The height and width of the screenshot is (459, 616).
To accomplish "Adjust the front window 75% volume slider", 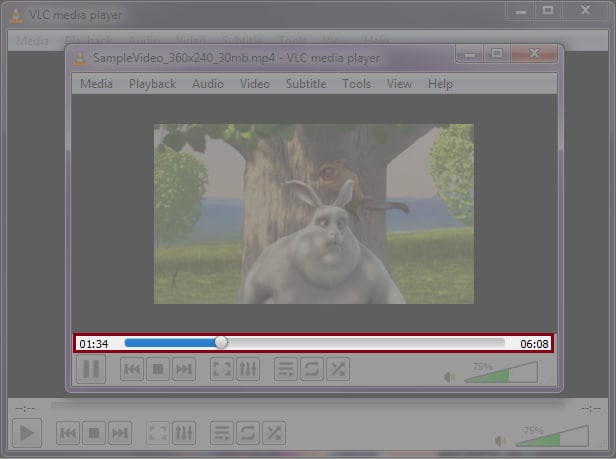I will [x=501, y=373].
